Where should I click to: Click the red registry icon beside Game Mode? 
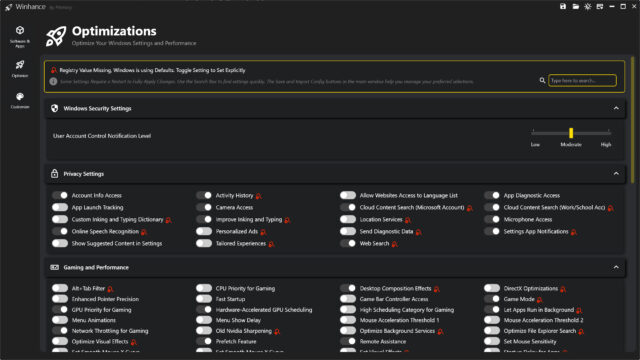pos(539,300)
